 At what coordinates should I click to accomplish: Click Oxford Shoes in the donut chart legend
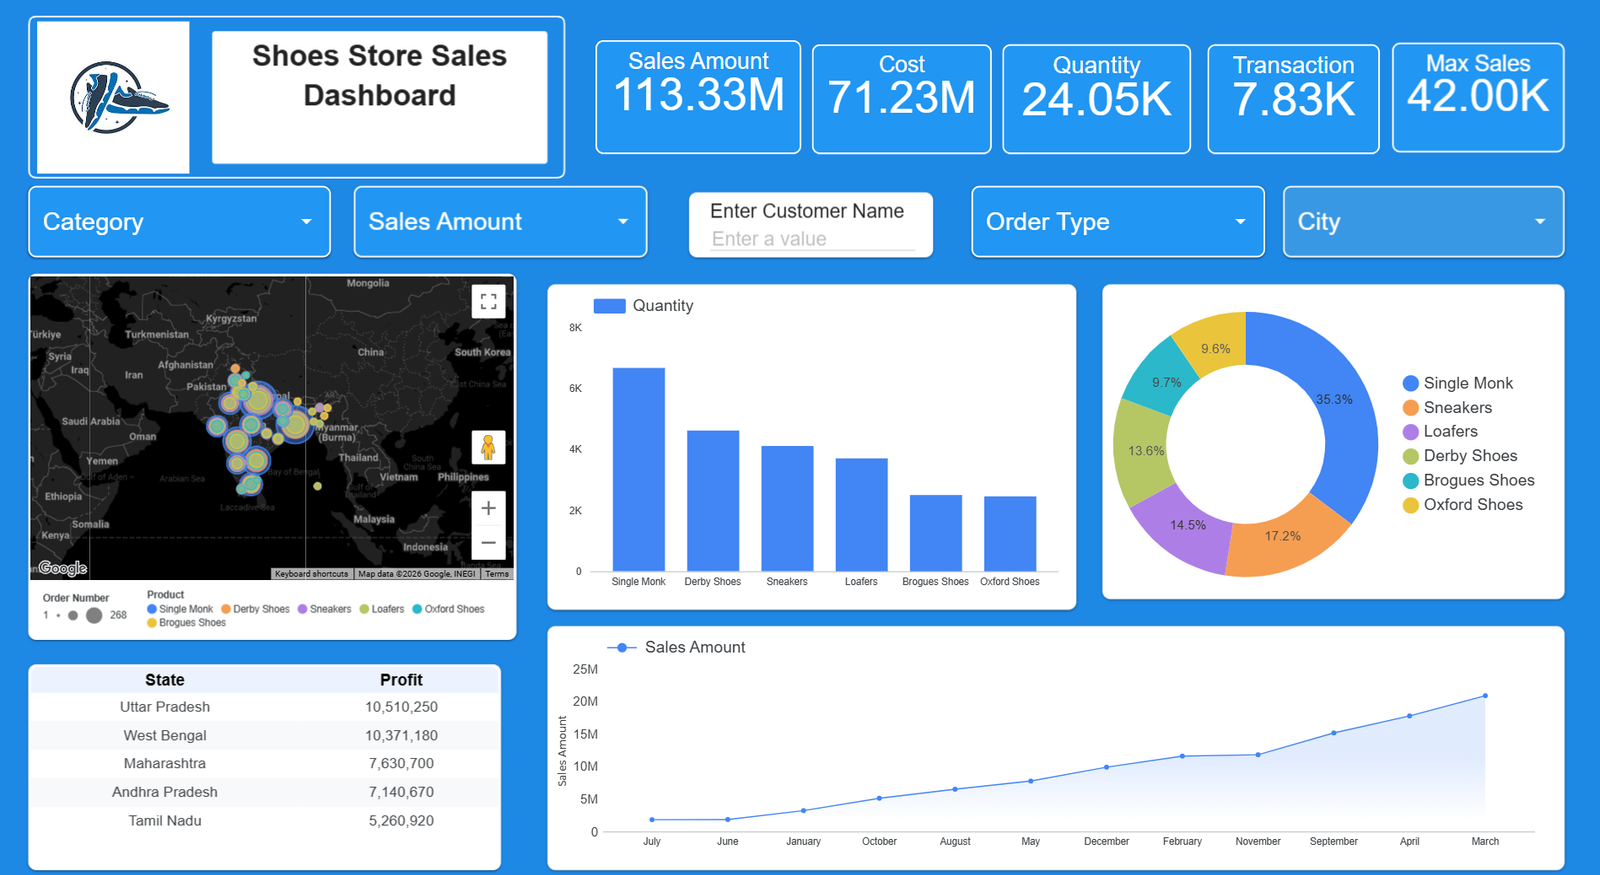click(x=1463, y=505)
